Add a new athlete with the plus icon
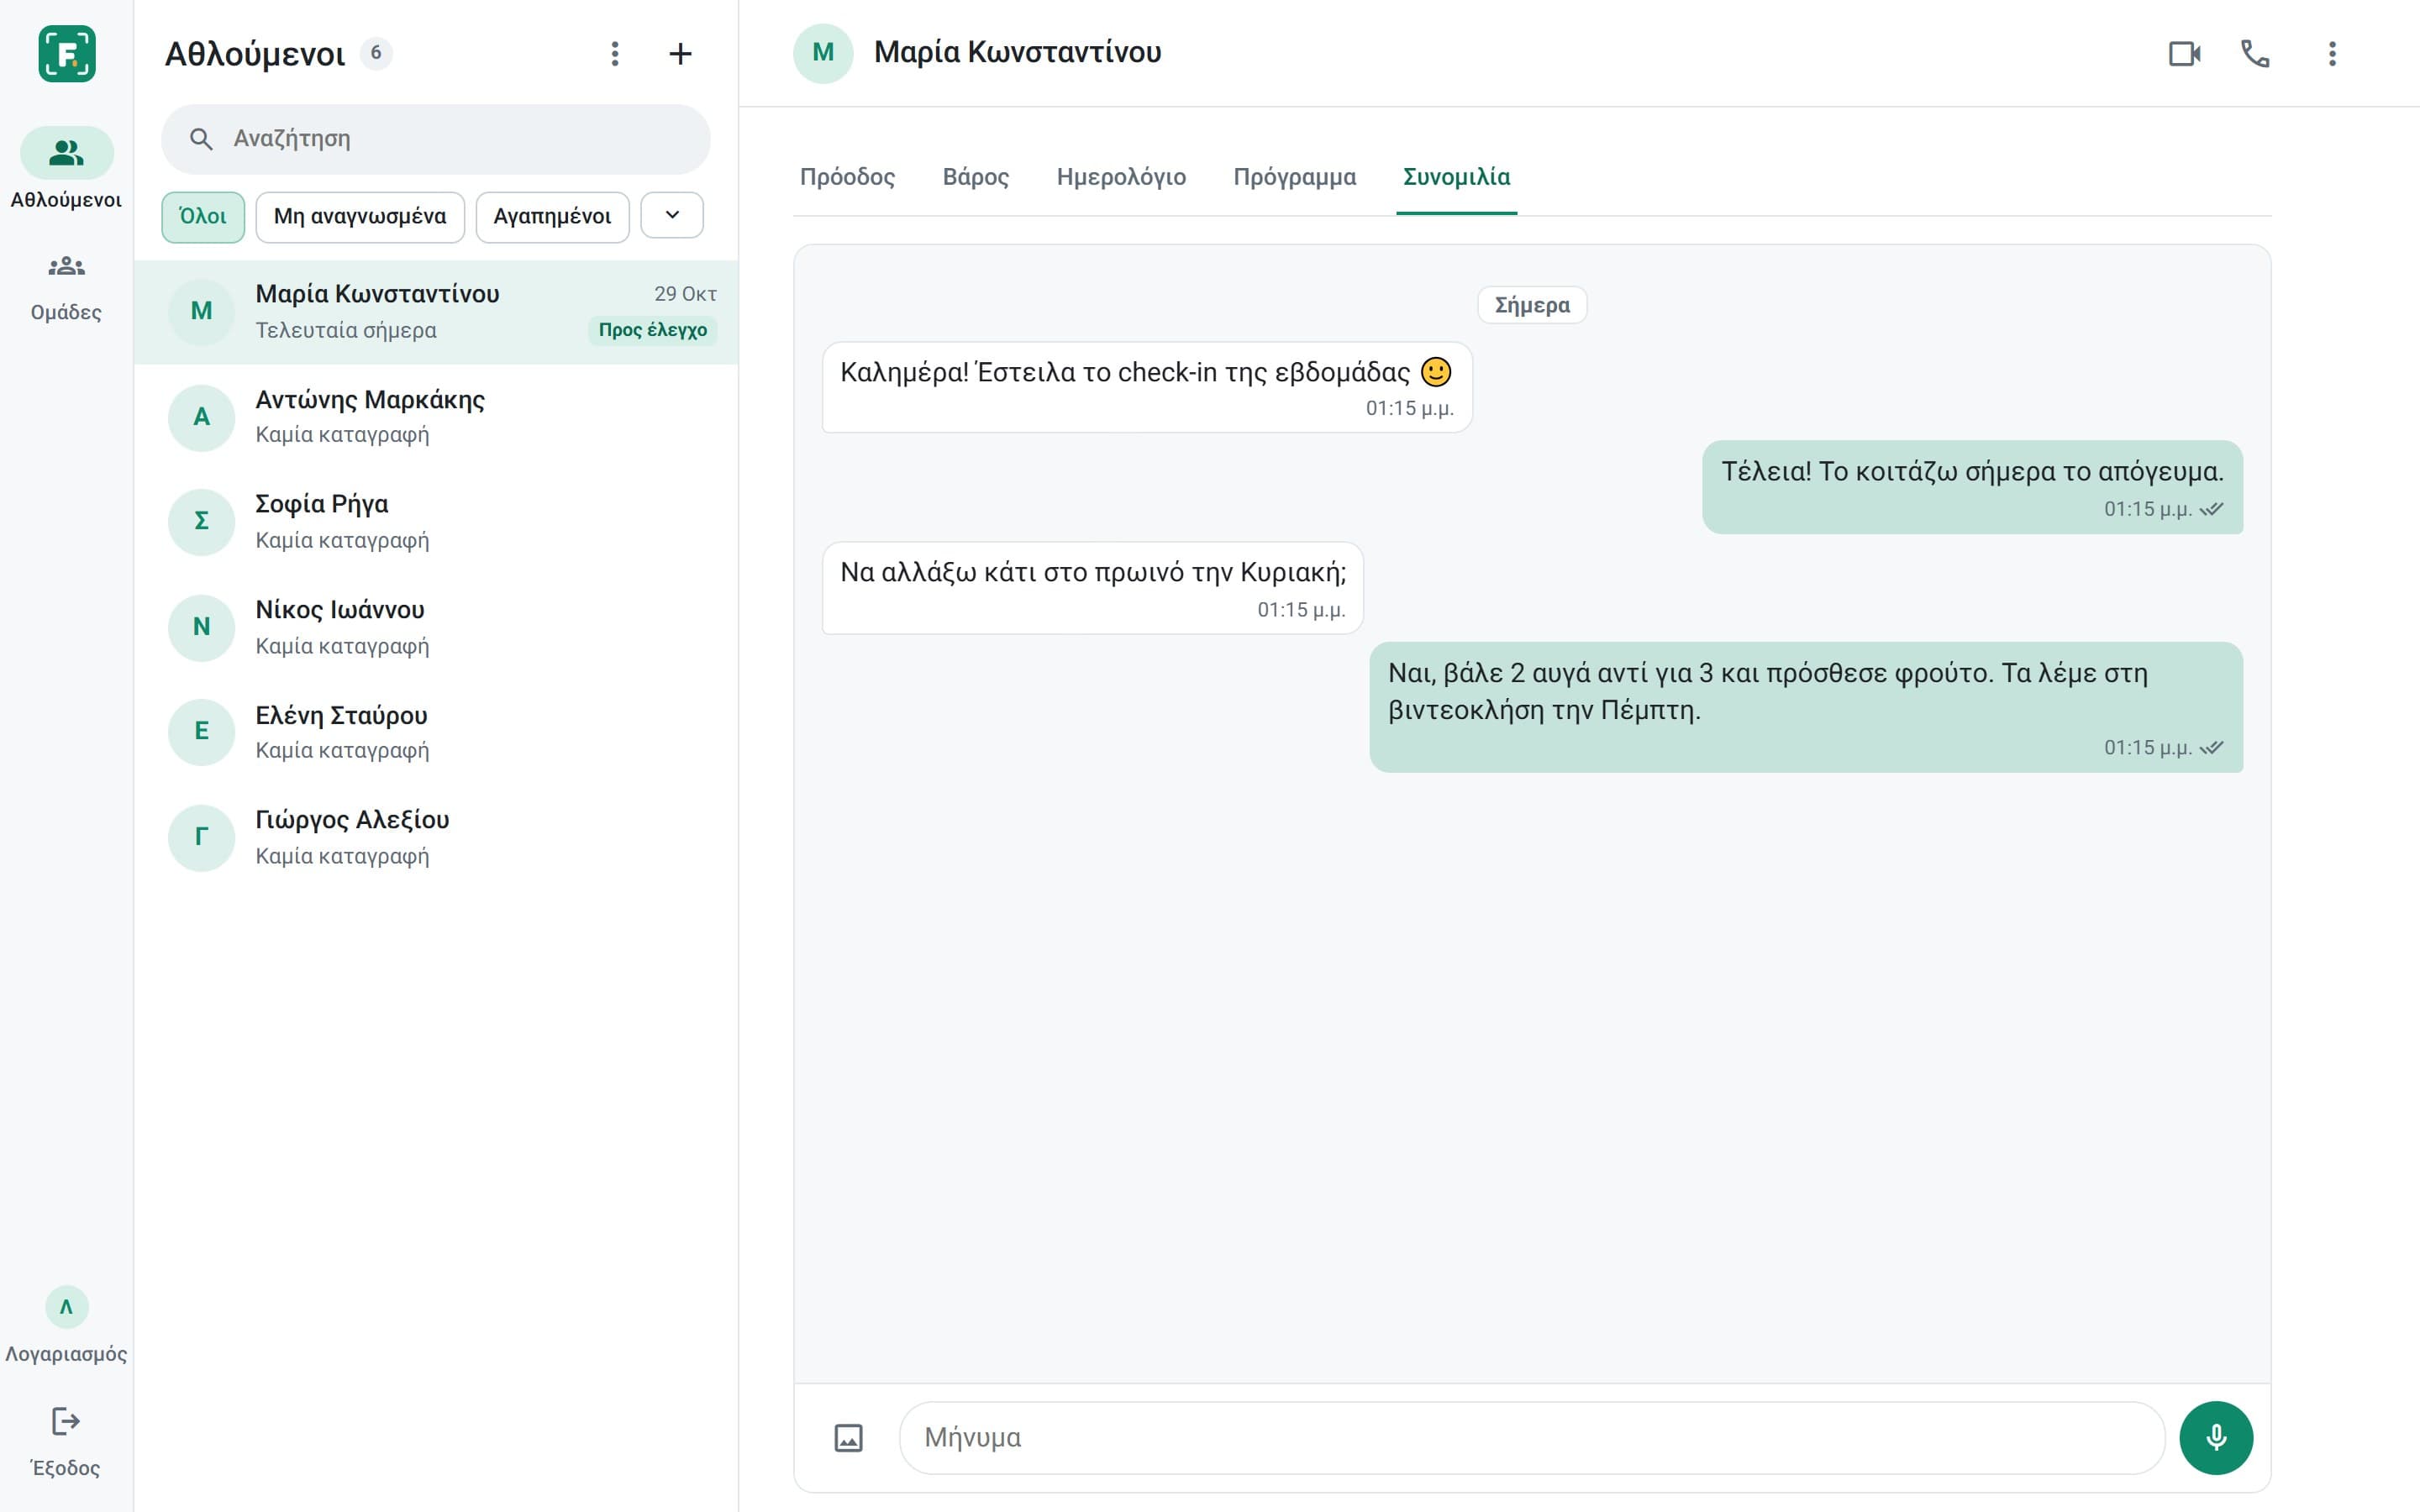 pos(680,54)
